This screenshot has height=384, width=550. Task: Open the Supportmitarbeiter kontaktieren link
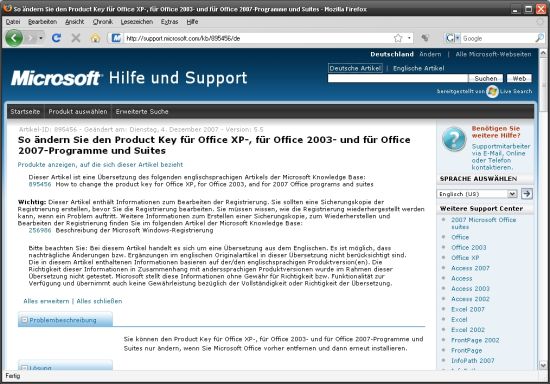(x=501, y=157)
